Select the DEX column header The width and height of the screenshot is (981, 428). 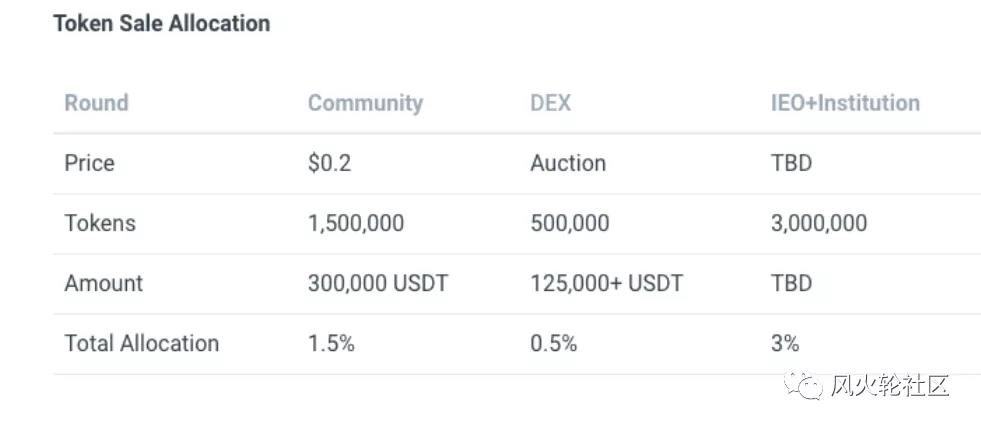[550, 103]
